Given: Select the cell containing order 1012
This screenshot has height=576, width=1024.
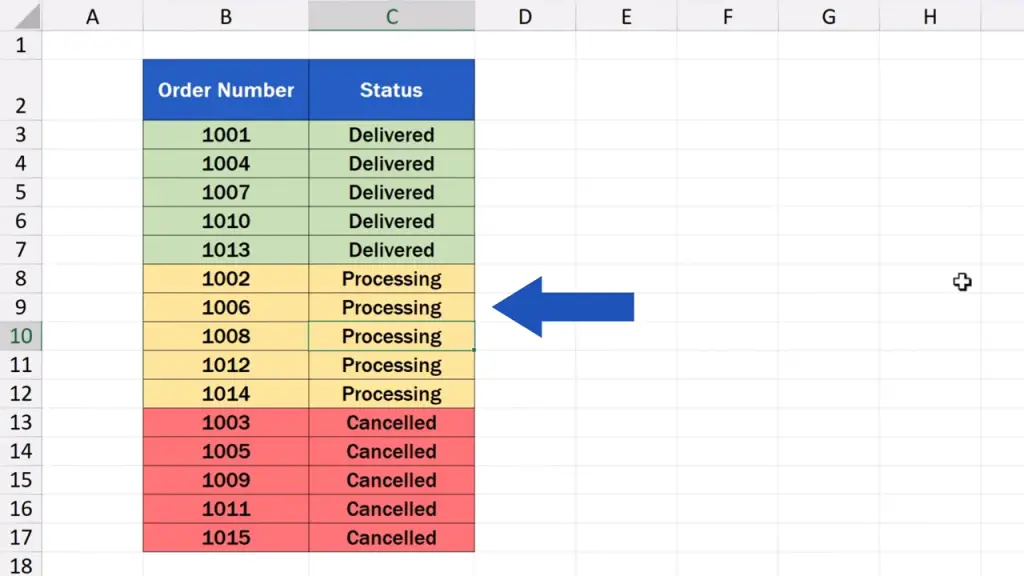Looking at the screenshot, I should point(226,365).
